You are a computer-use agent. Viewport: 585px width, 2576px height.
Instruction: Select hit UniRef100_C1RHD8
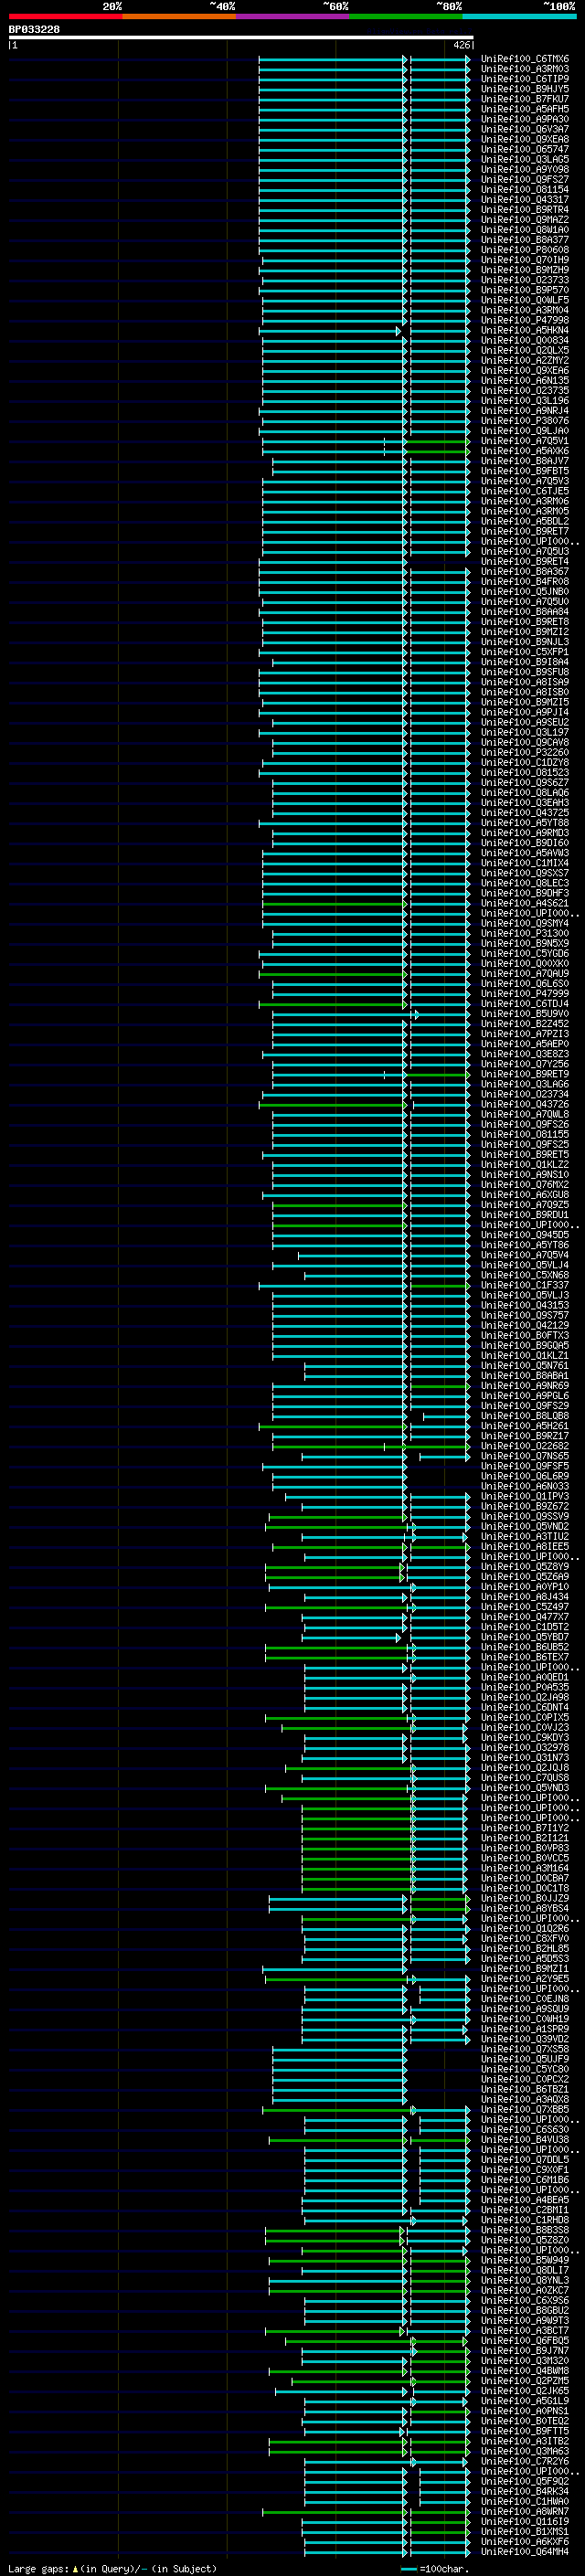click(x=524, y=2220)
